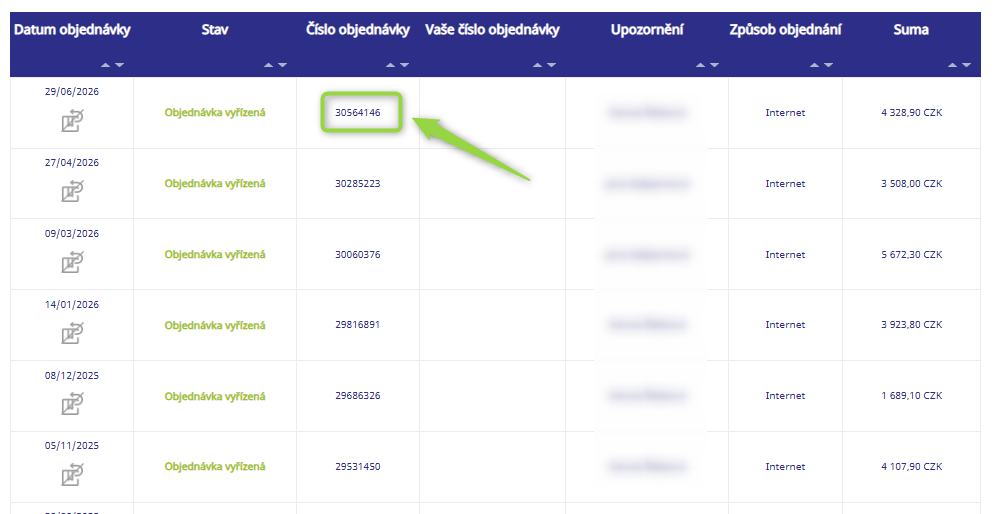The height and width of the screenshot is (514, 1005).
Task: Sort ascending by Způsob objednání
Action: tap(815, 65)
